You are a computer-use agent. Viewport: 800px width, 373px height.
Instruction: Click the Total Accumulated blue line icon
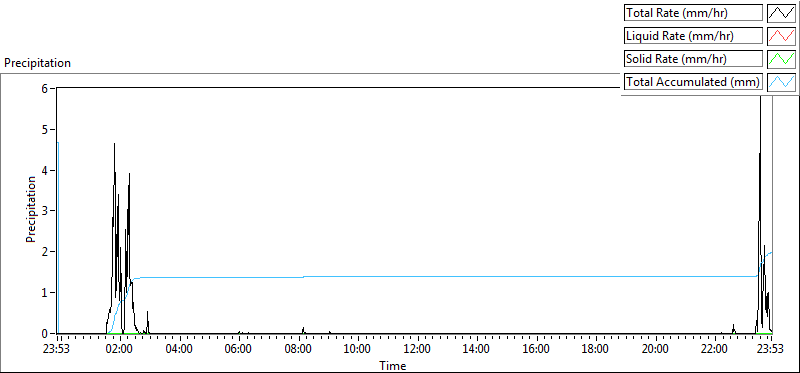[781, 81]
